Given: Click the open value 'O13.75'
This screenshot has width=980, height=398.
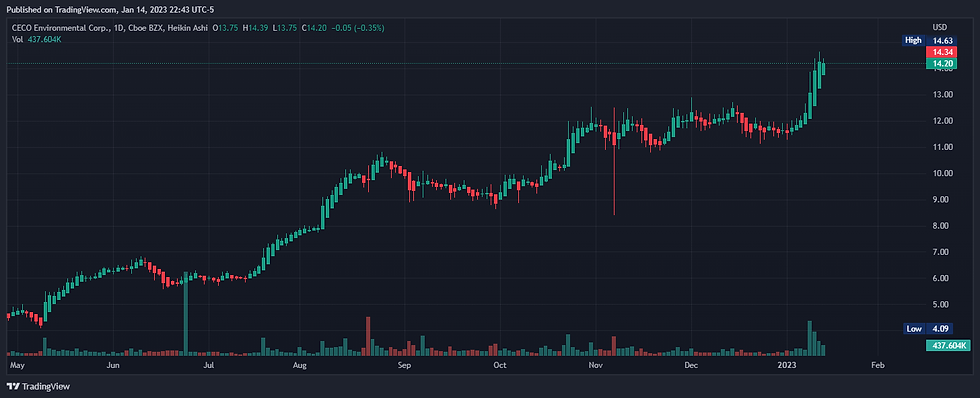Looking at the screenshot, I should (227, 28).
